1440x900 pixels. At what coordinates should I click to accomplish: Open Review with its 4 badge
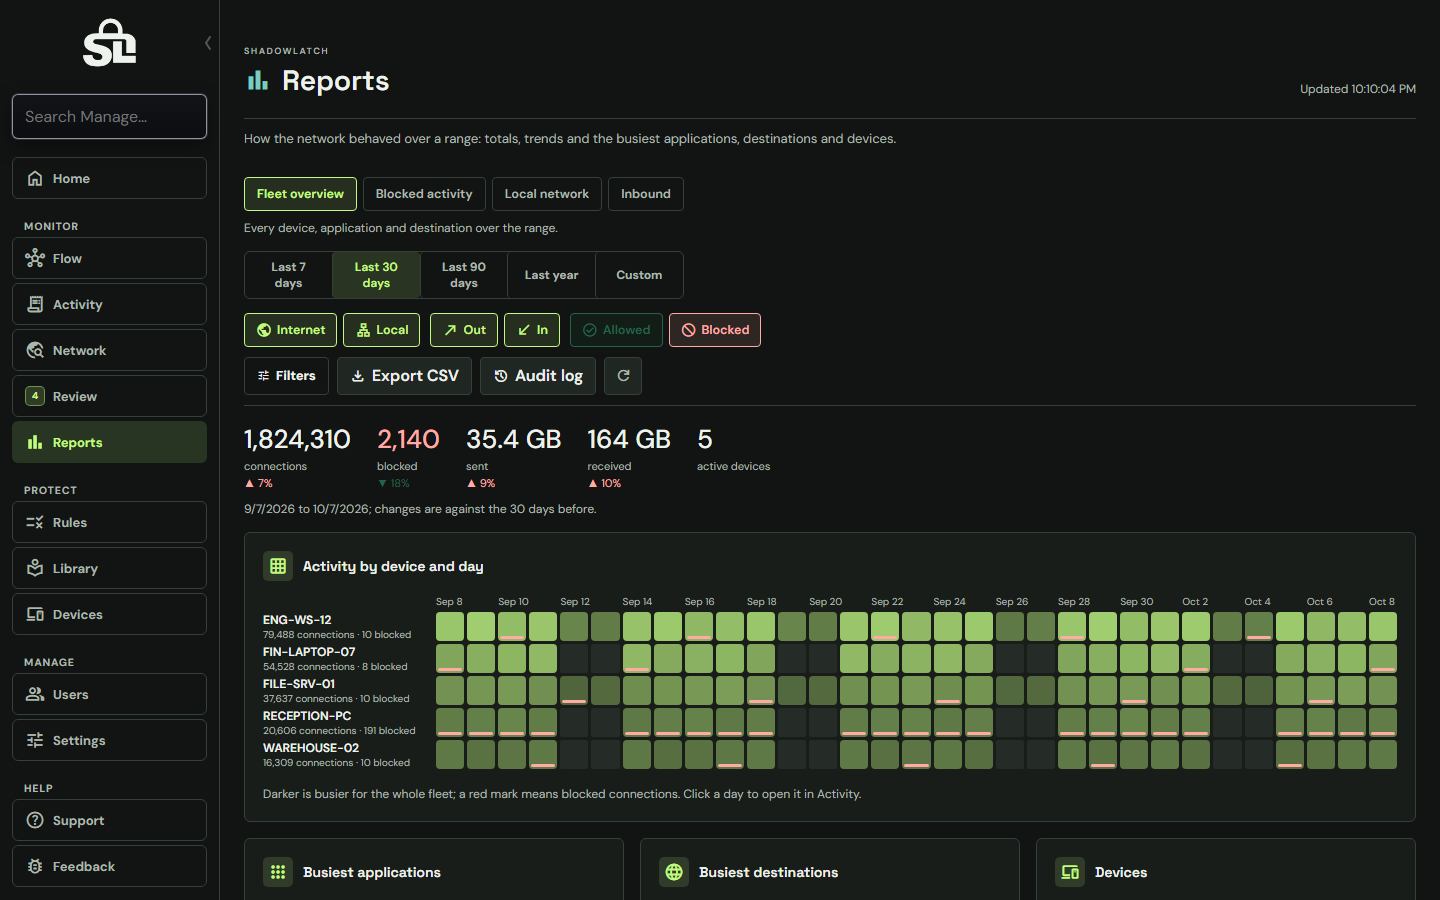pyautogui.click(x=109, y=396)
